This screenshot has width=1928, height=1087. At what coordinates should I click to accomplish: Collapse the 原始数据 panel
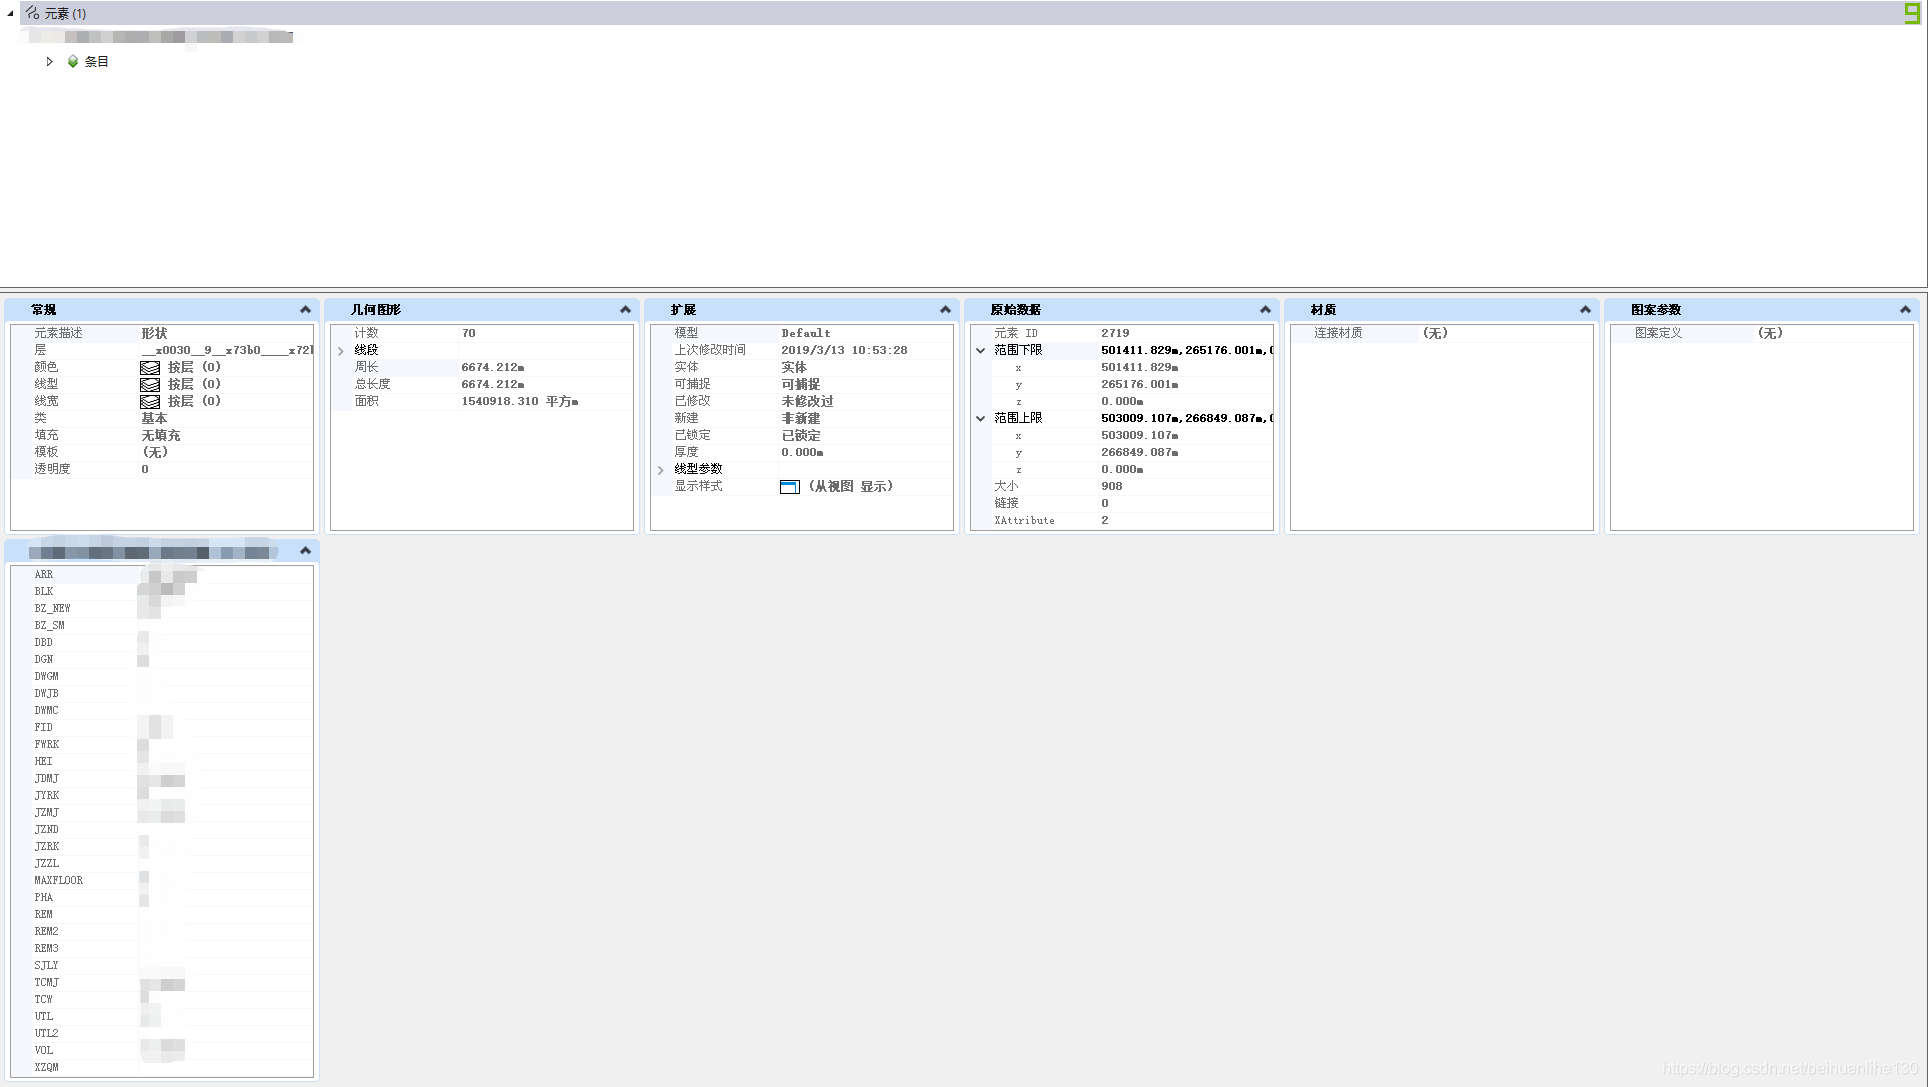click(x=1265, y=310)
